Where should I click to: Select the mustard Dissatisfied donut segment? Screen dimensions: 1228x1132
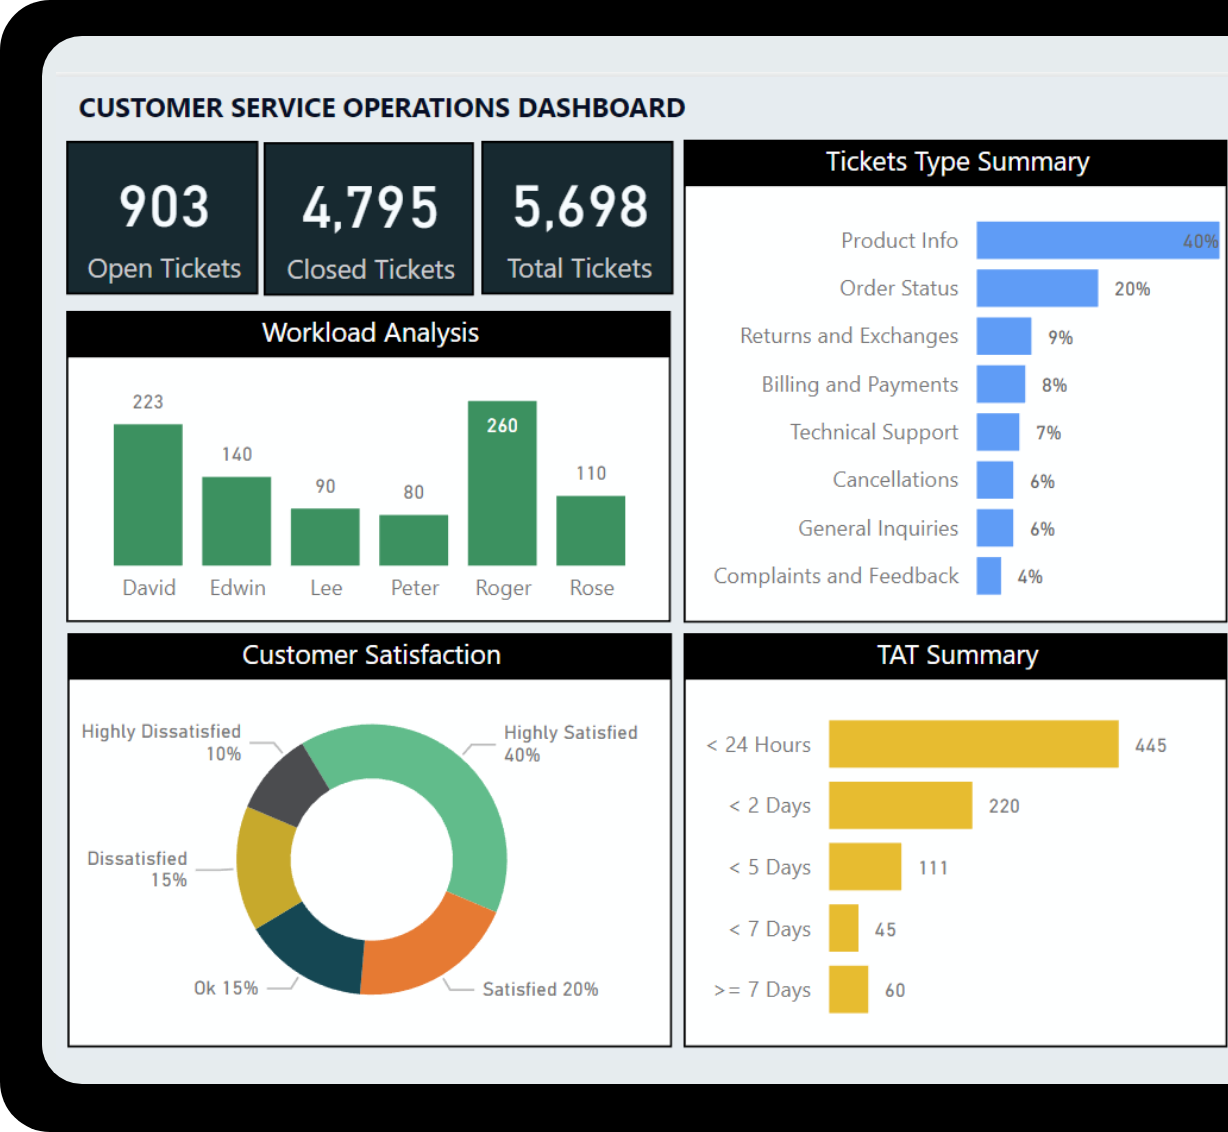265,866
